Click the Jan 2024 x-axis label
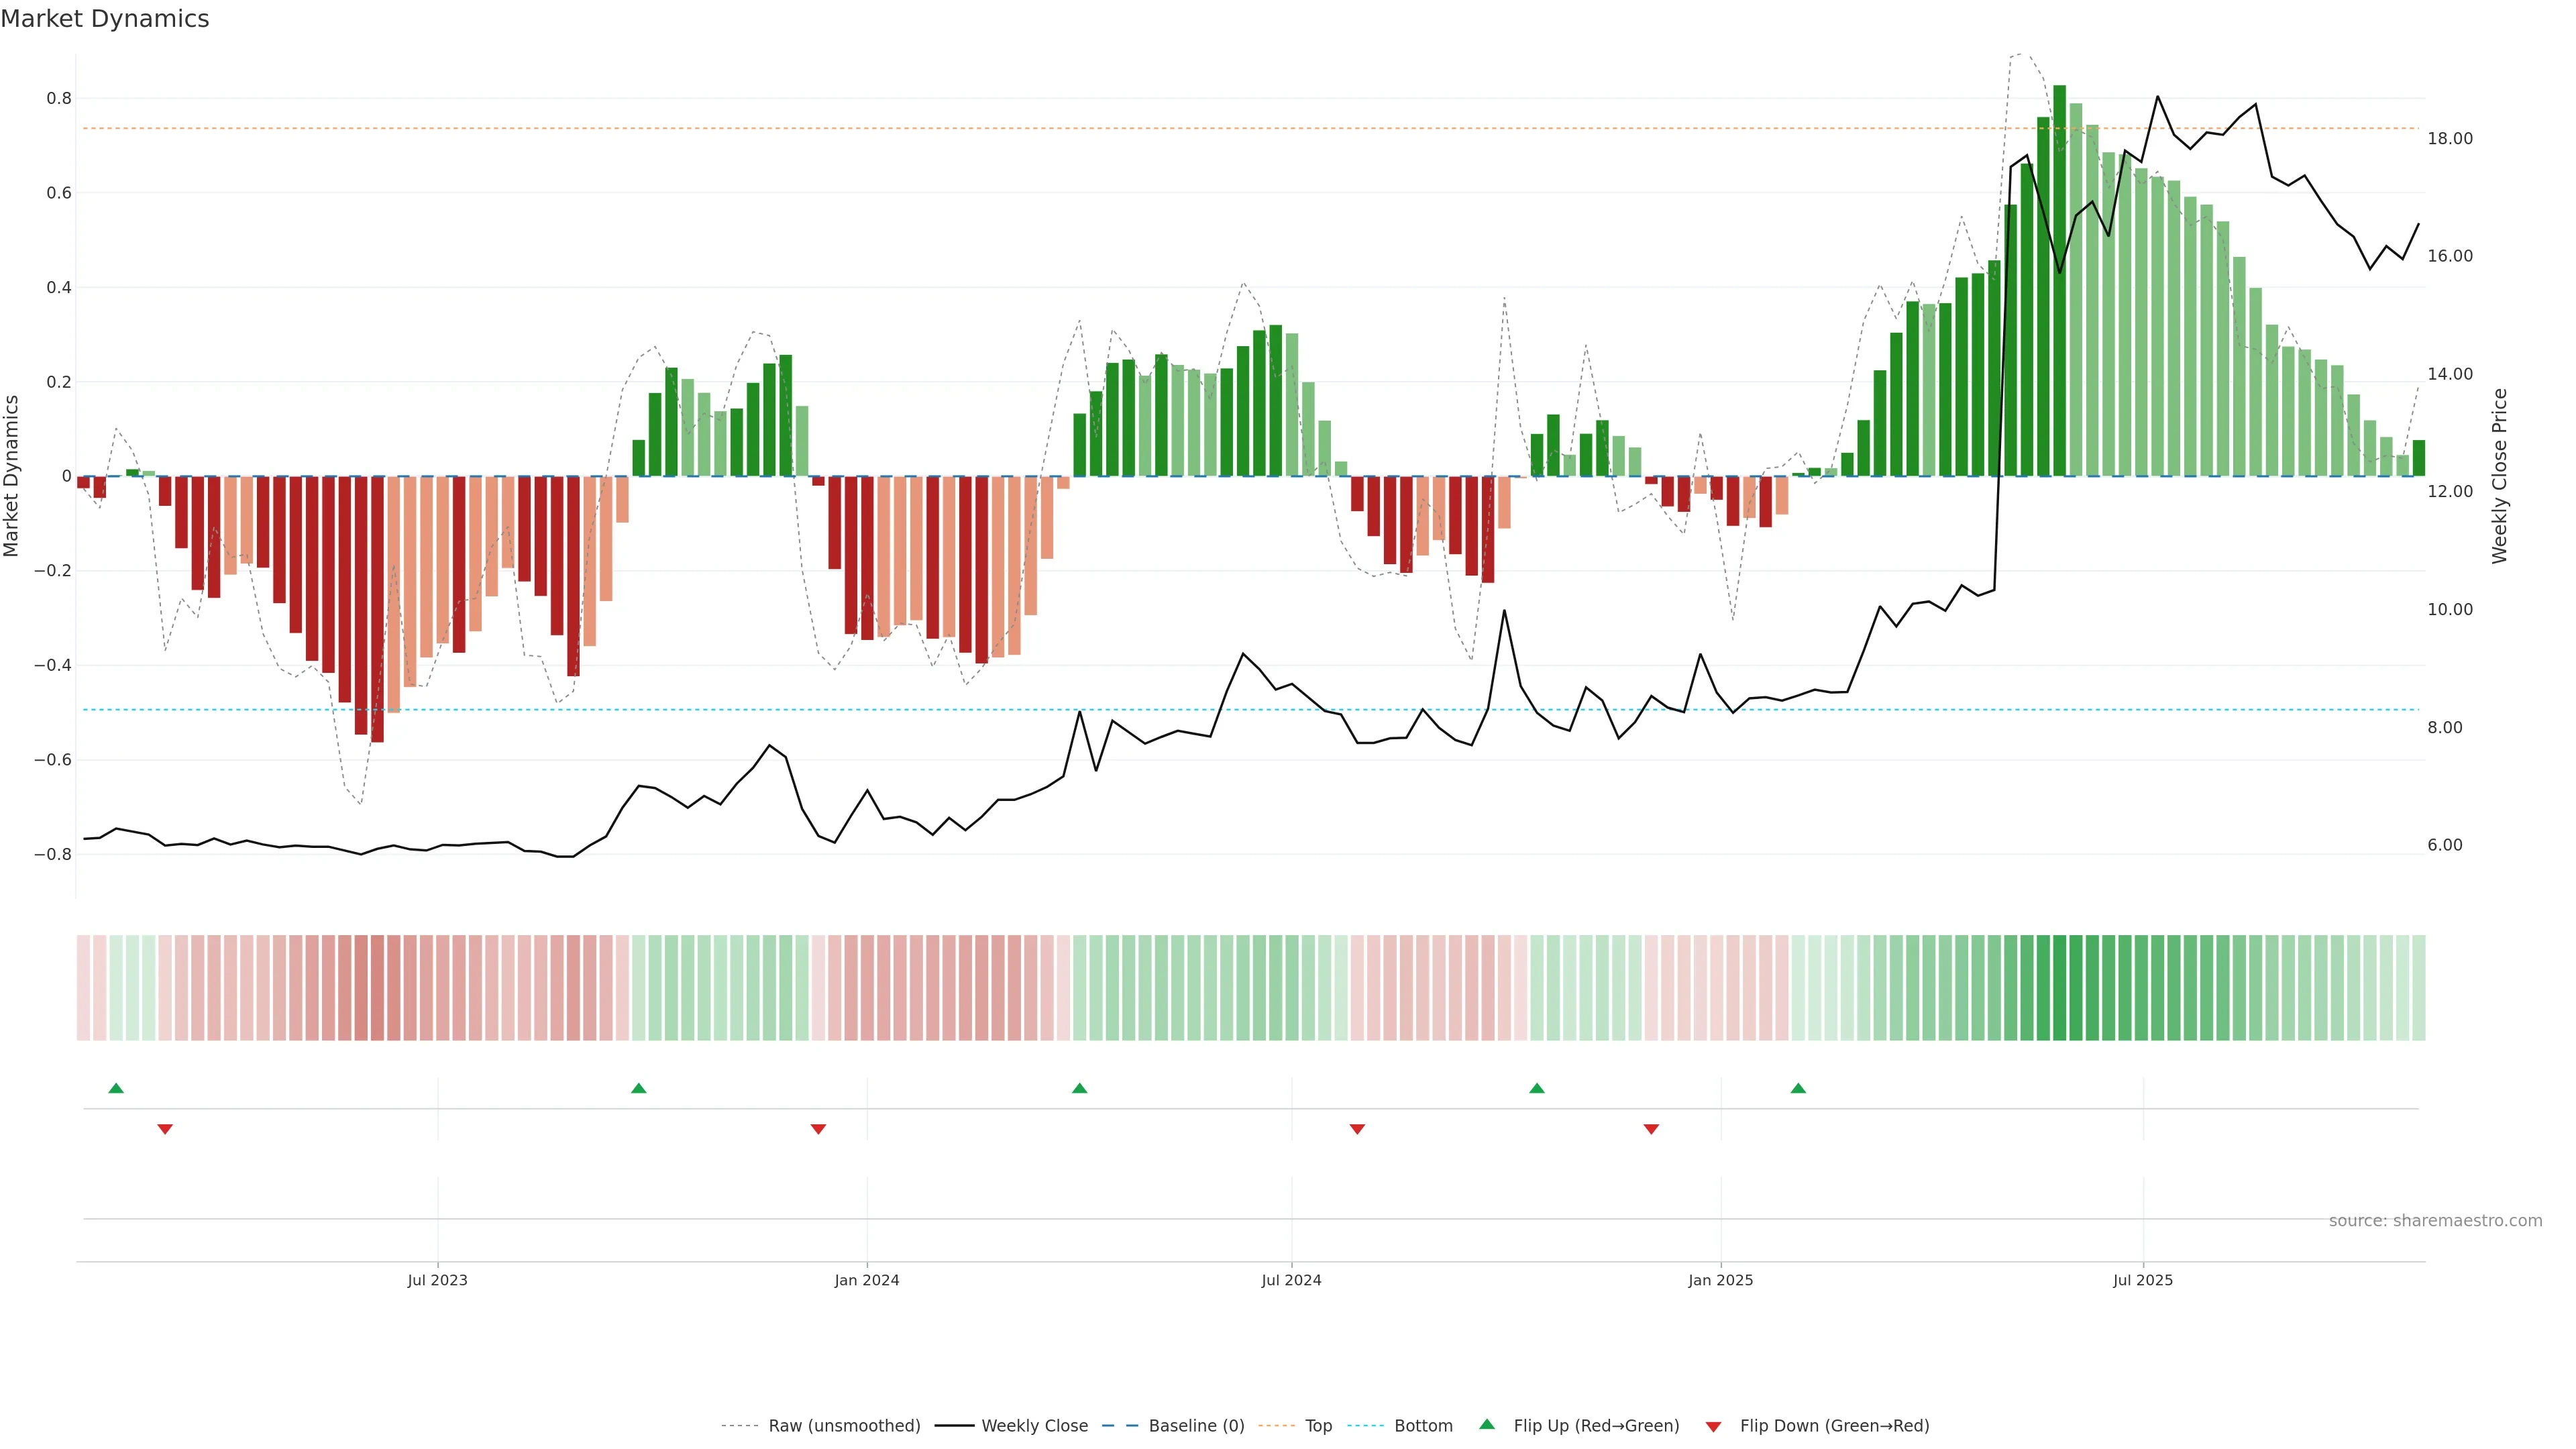Viewport: 2576px width, 1449px height. 867,1280
